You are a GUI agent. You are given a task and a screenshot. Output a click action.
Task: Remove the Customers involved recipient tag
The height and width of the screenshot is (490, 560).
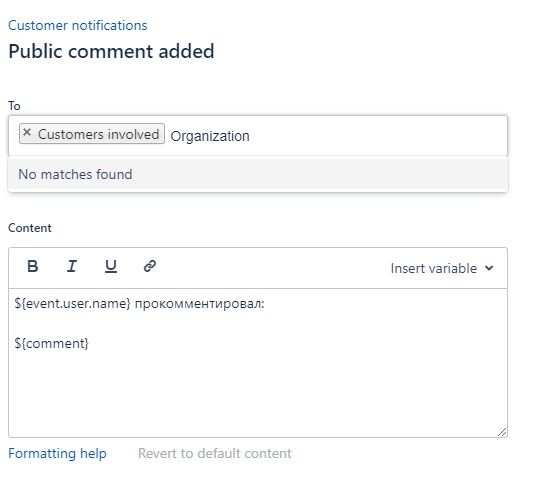[x=27, y=132]
